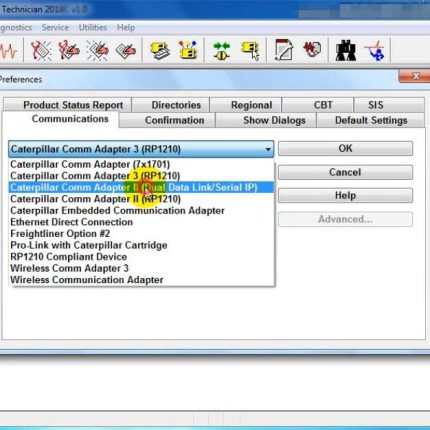
Task: Collapse the communication adapter dropdown arrow
Action: [268, 149]
